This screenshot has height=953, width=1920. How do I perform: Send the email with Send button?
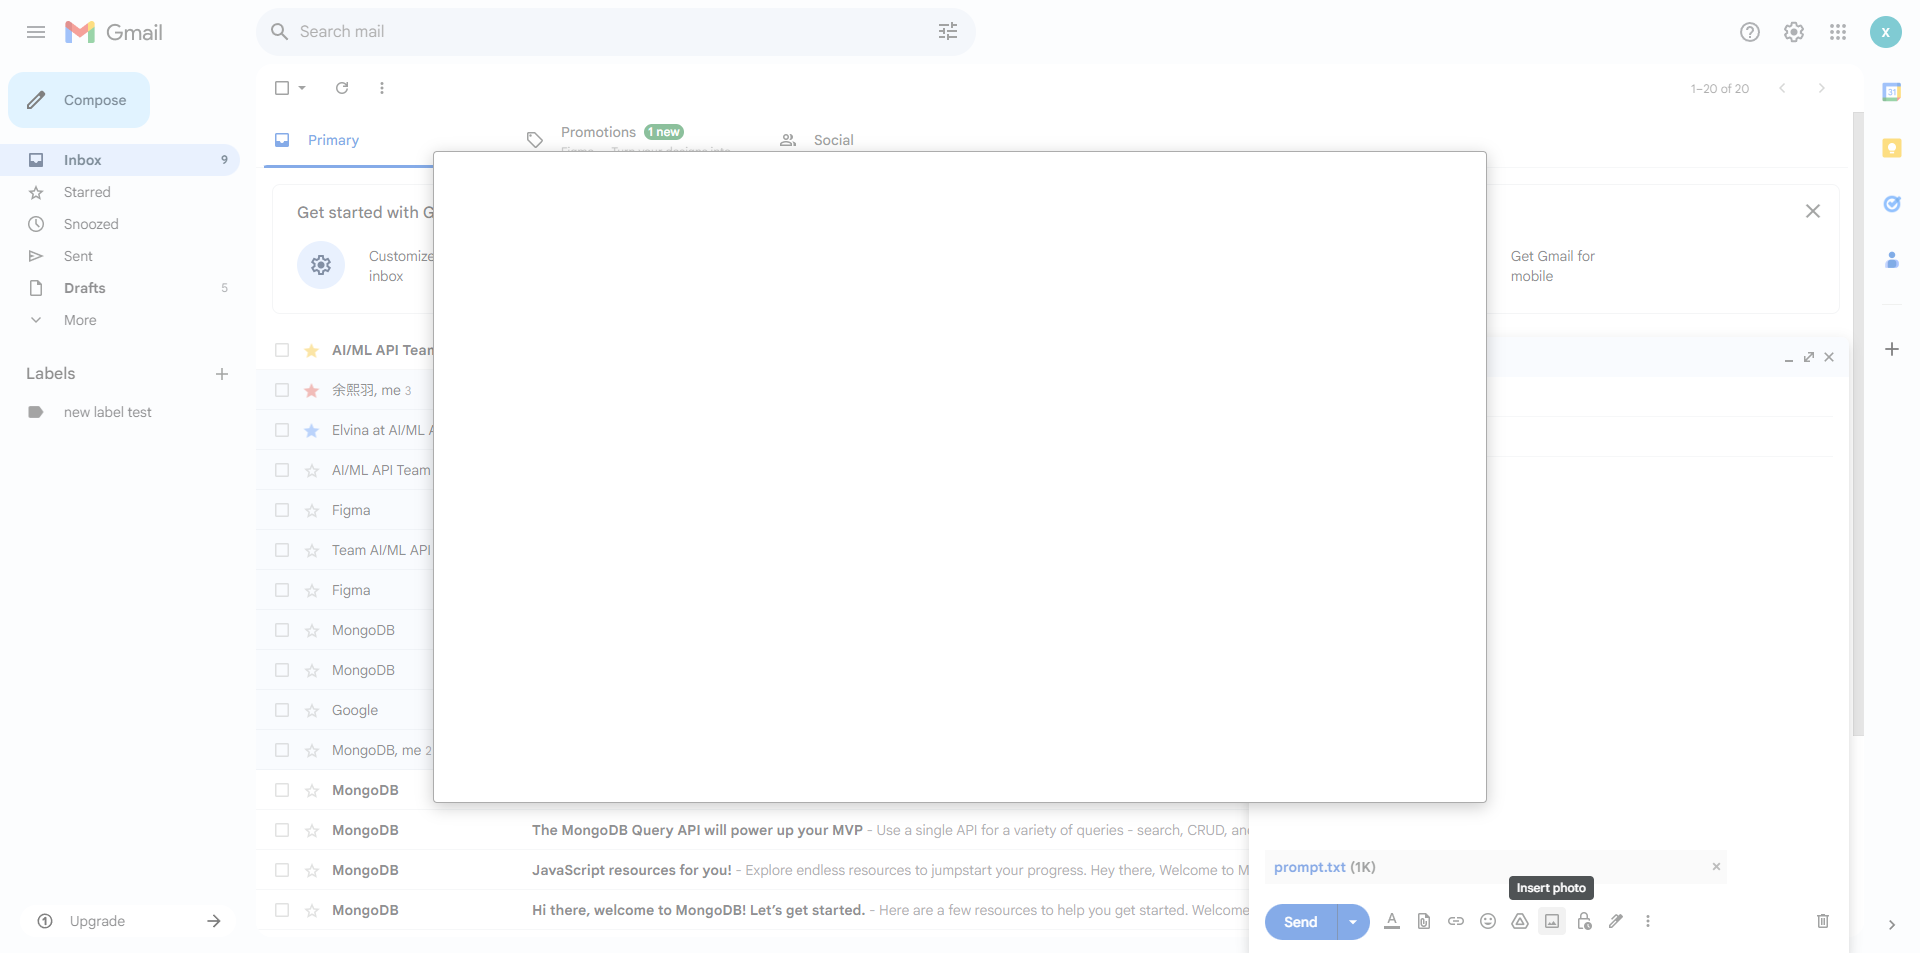1300,922
